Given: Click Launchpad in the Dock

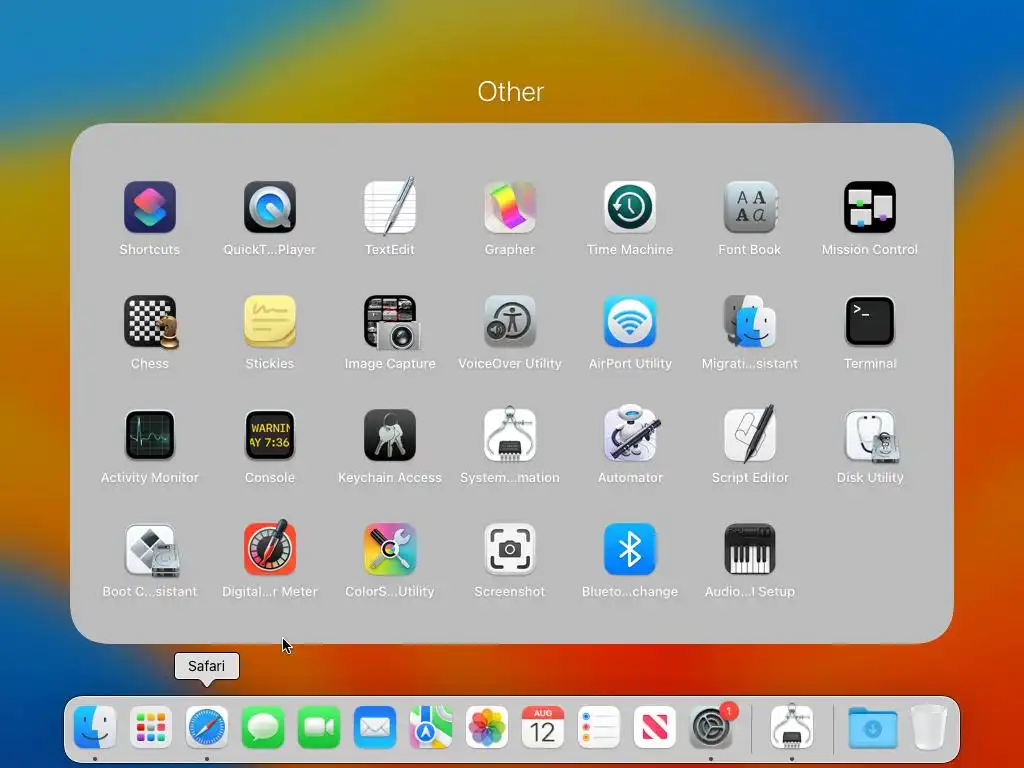Looking at the screenshot, I should click(151, 727).
